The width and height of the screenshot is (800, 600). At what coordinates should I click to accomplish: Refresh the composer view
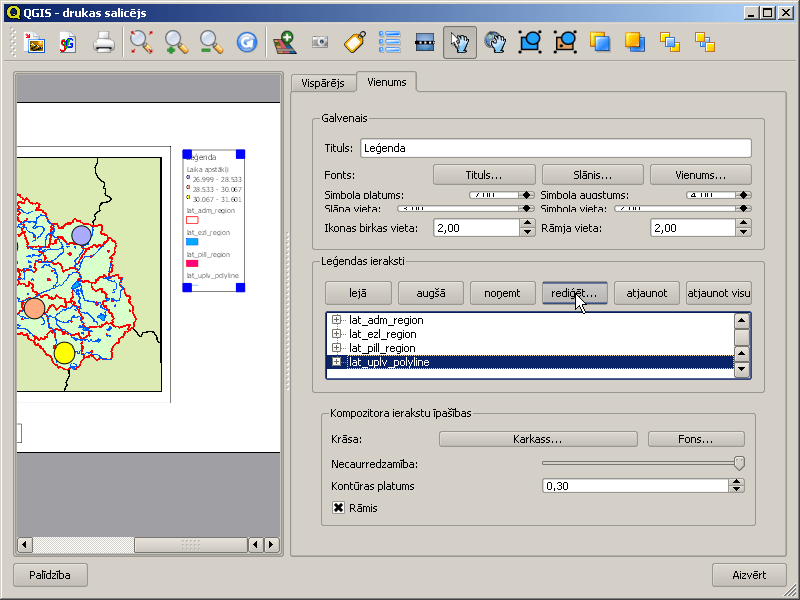246,43
